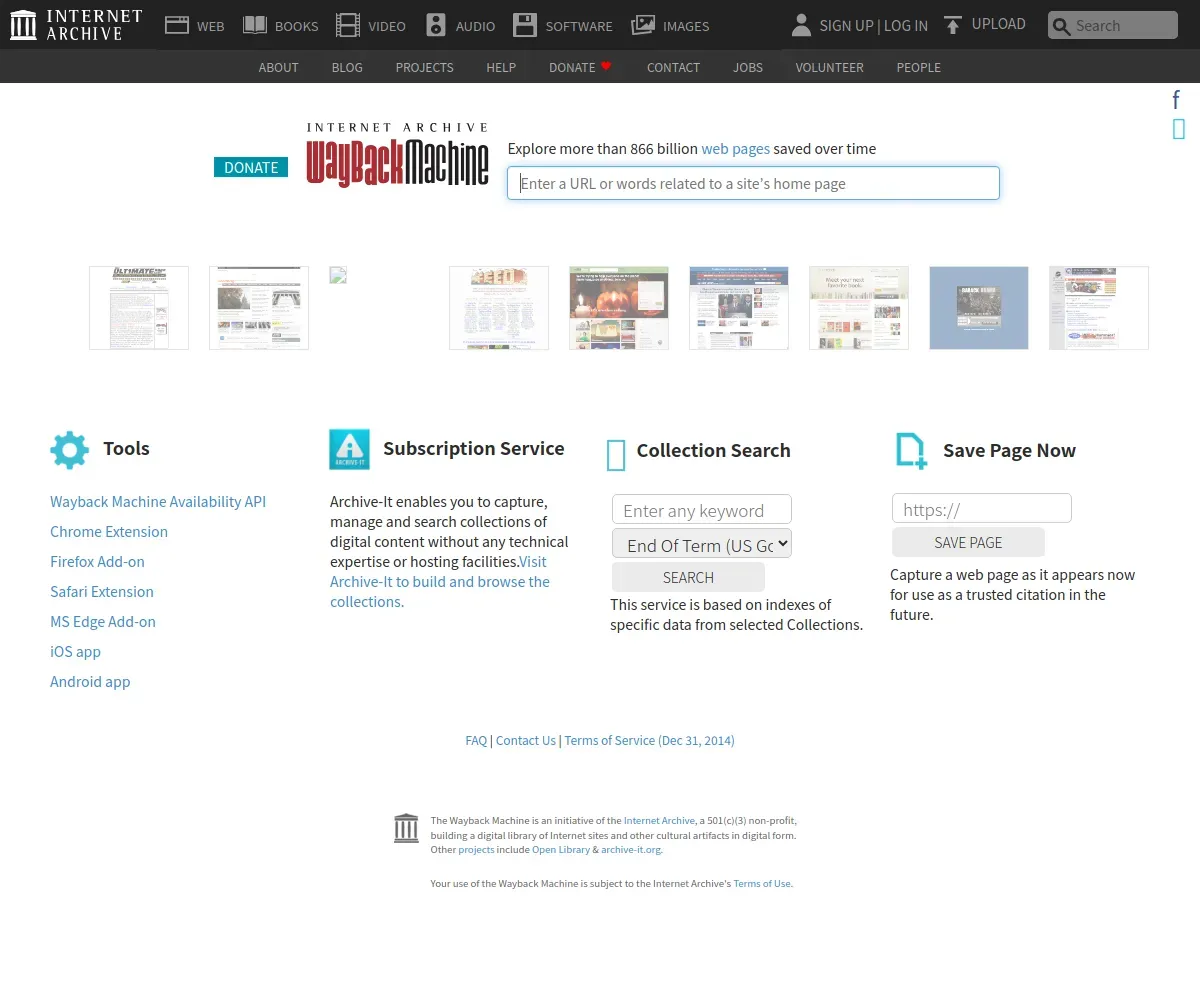
Task: Click the Facebook share icon
Action: pyautogui.click(x=1177, y=99)
